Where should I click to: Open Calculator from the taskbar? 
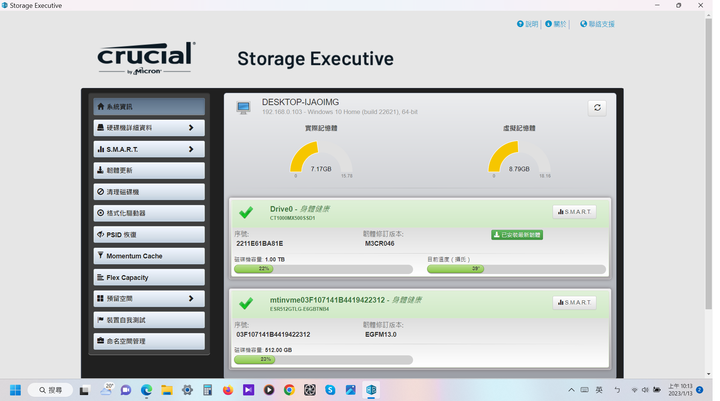[x=208, y=390]
